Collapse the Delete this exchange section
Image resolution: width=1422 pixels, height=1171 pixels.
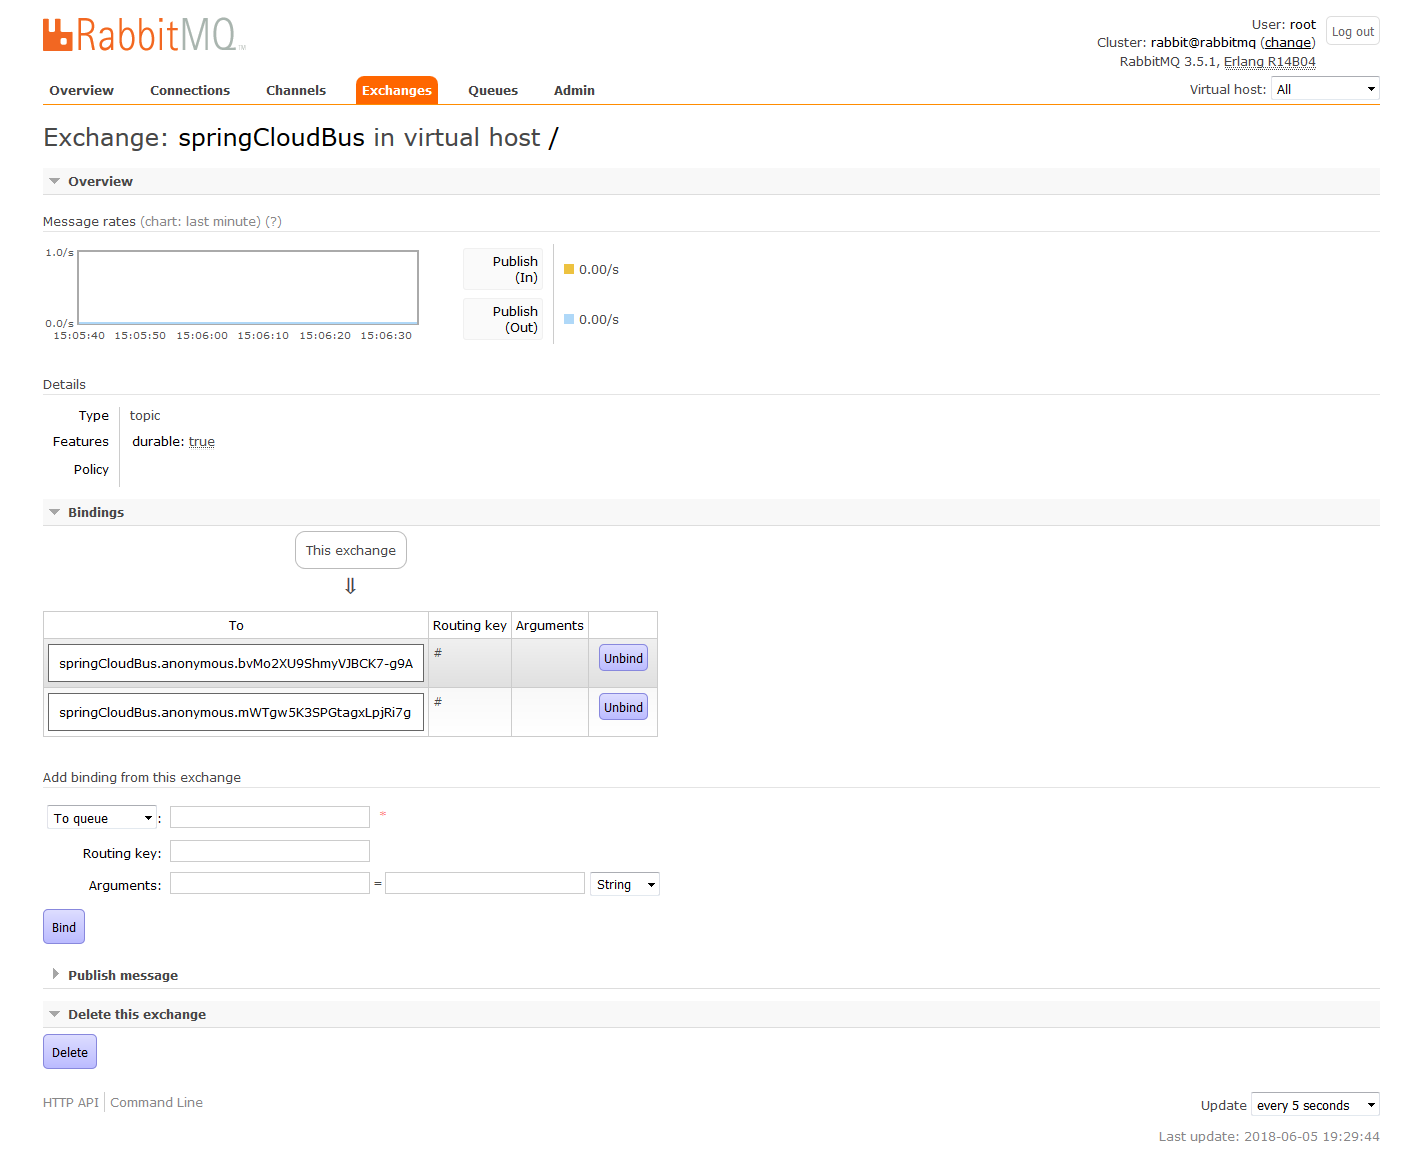[x=137, y=1014]
